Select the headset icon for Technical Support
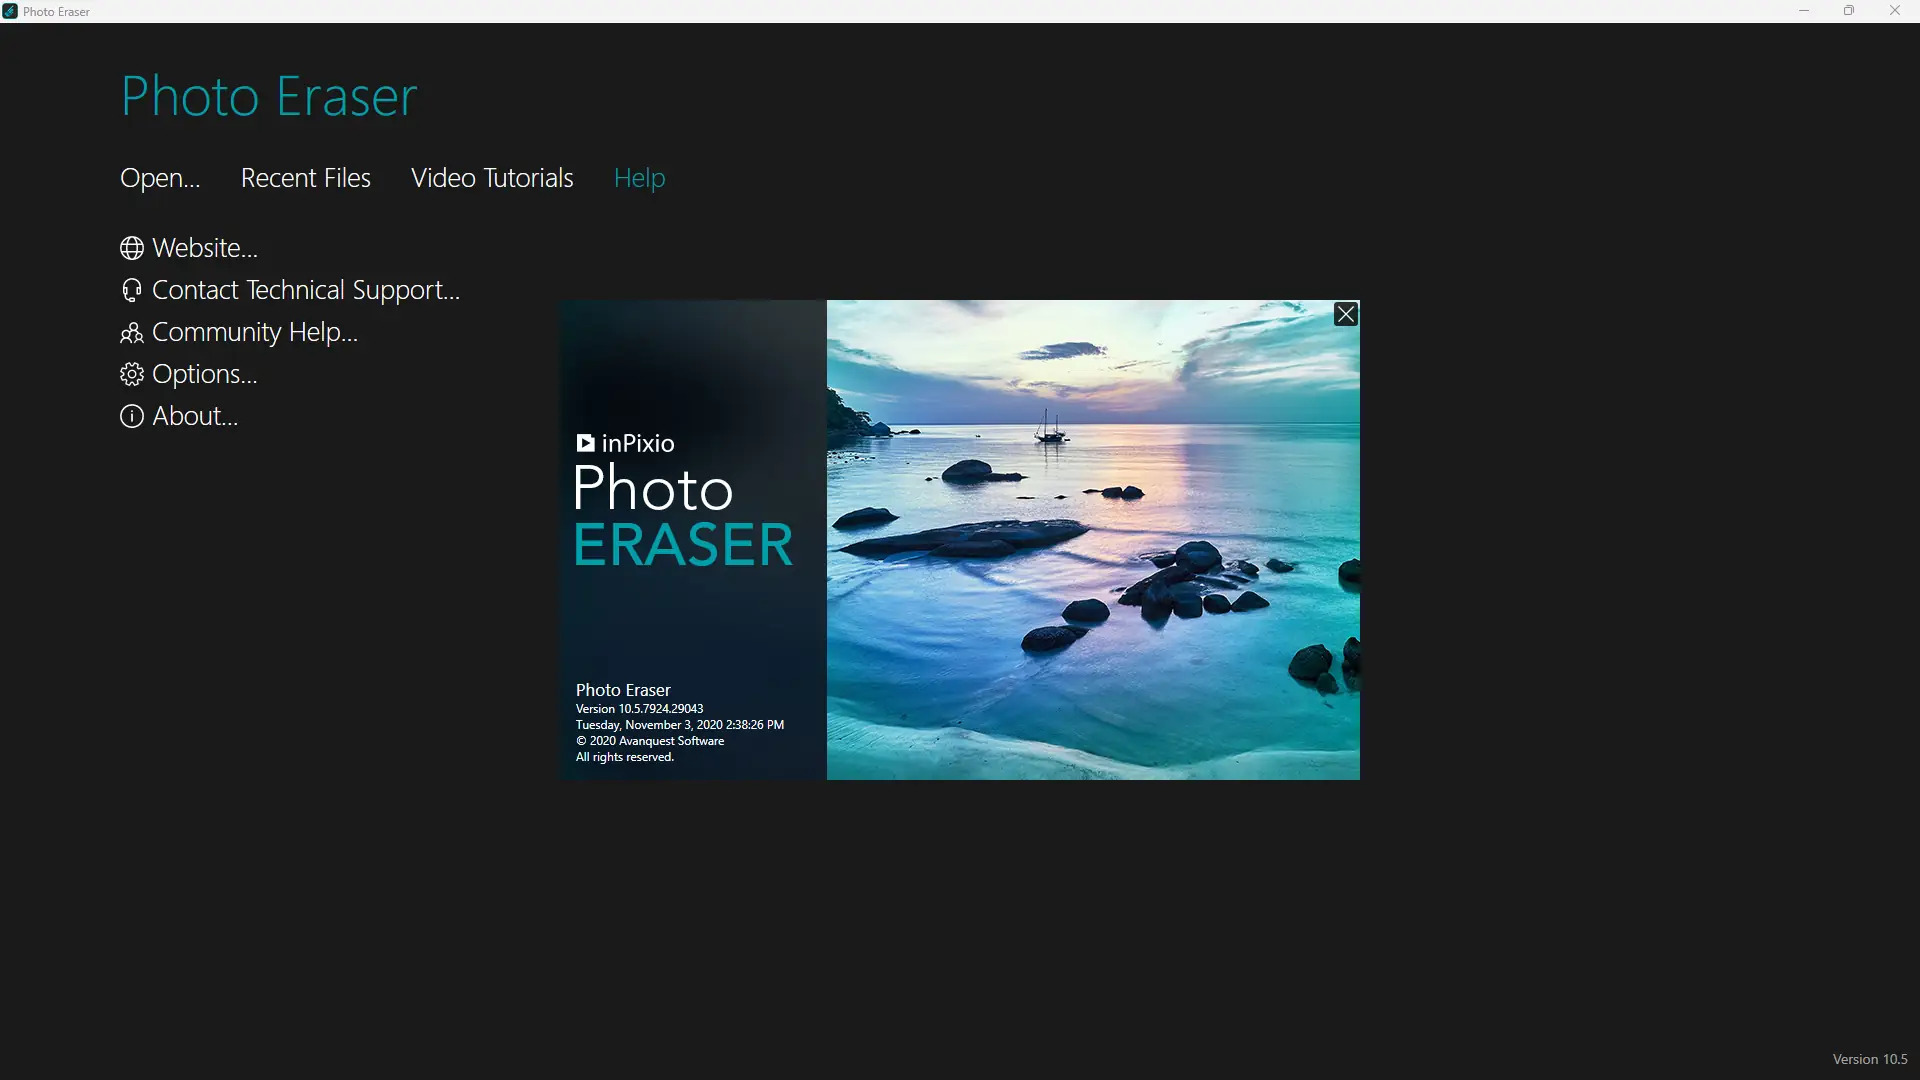 (x=132, y=290)
